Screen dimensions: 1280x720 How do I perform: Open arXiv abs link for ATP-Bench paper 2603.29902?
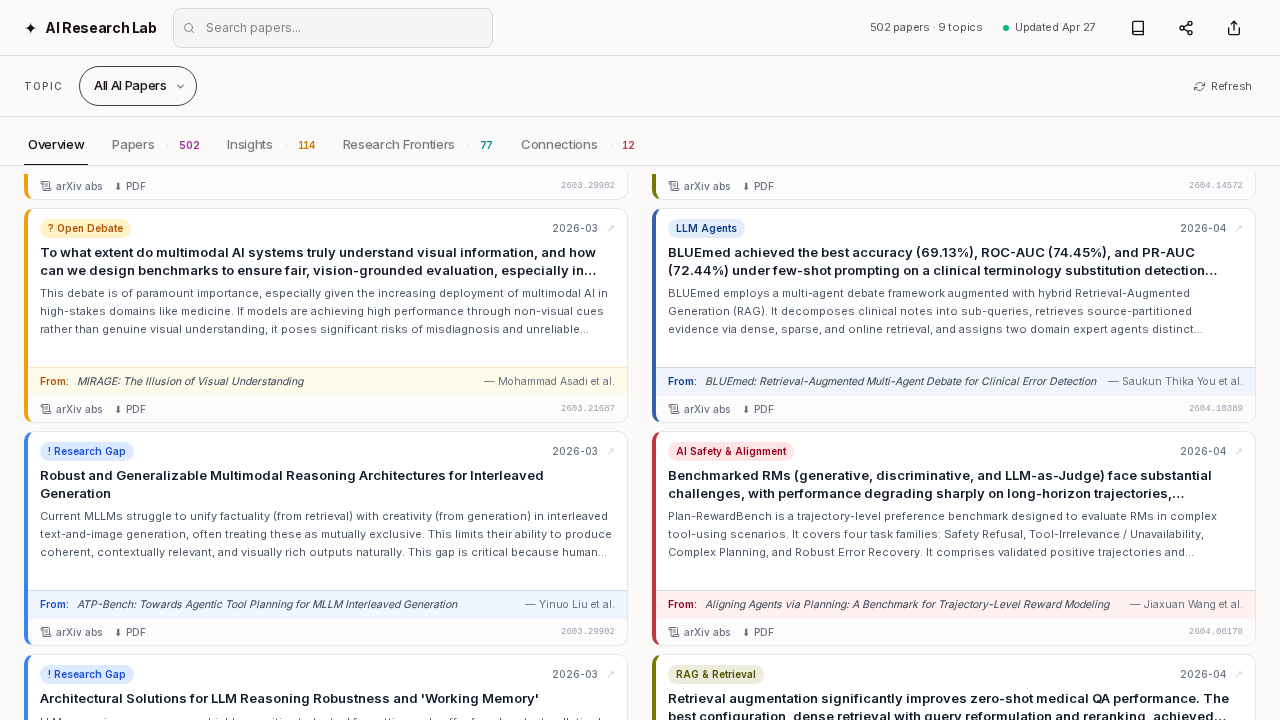click(x=72, y=632)
